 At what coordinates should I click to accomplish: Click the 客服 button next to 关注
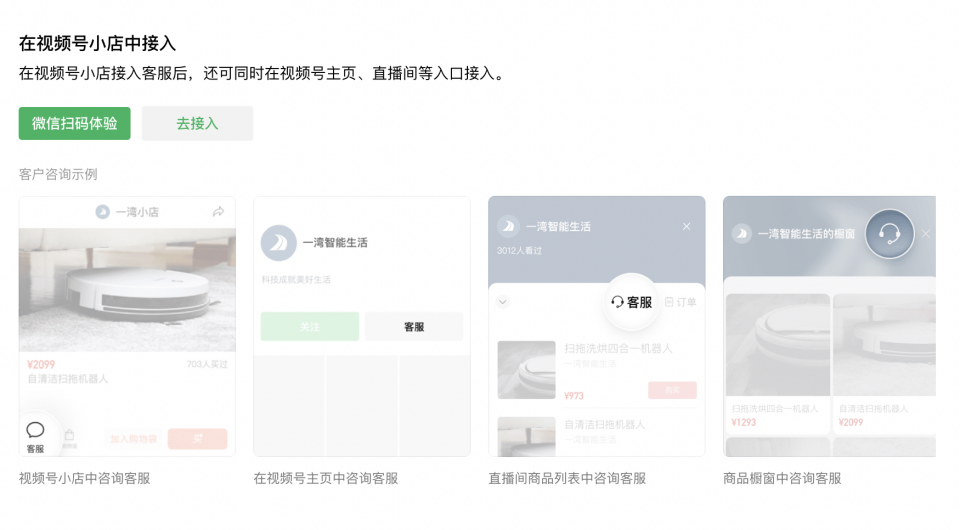pyautogui.click(x=414, y=327)
